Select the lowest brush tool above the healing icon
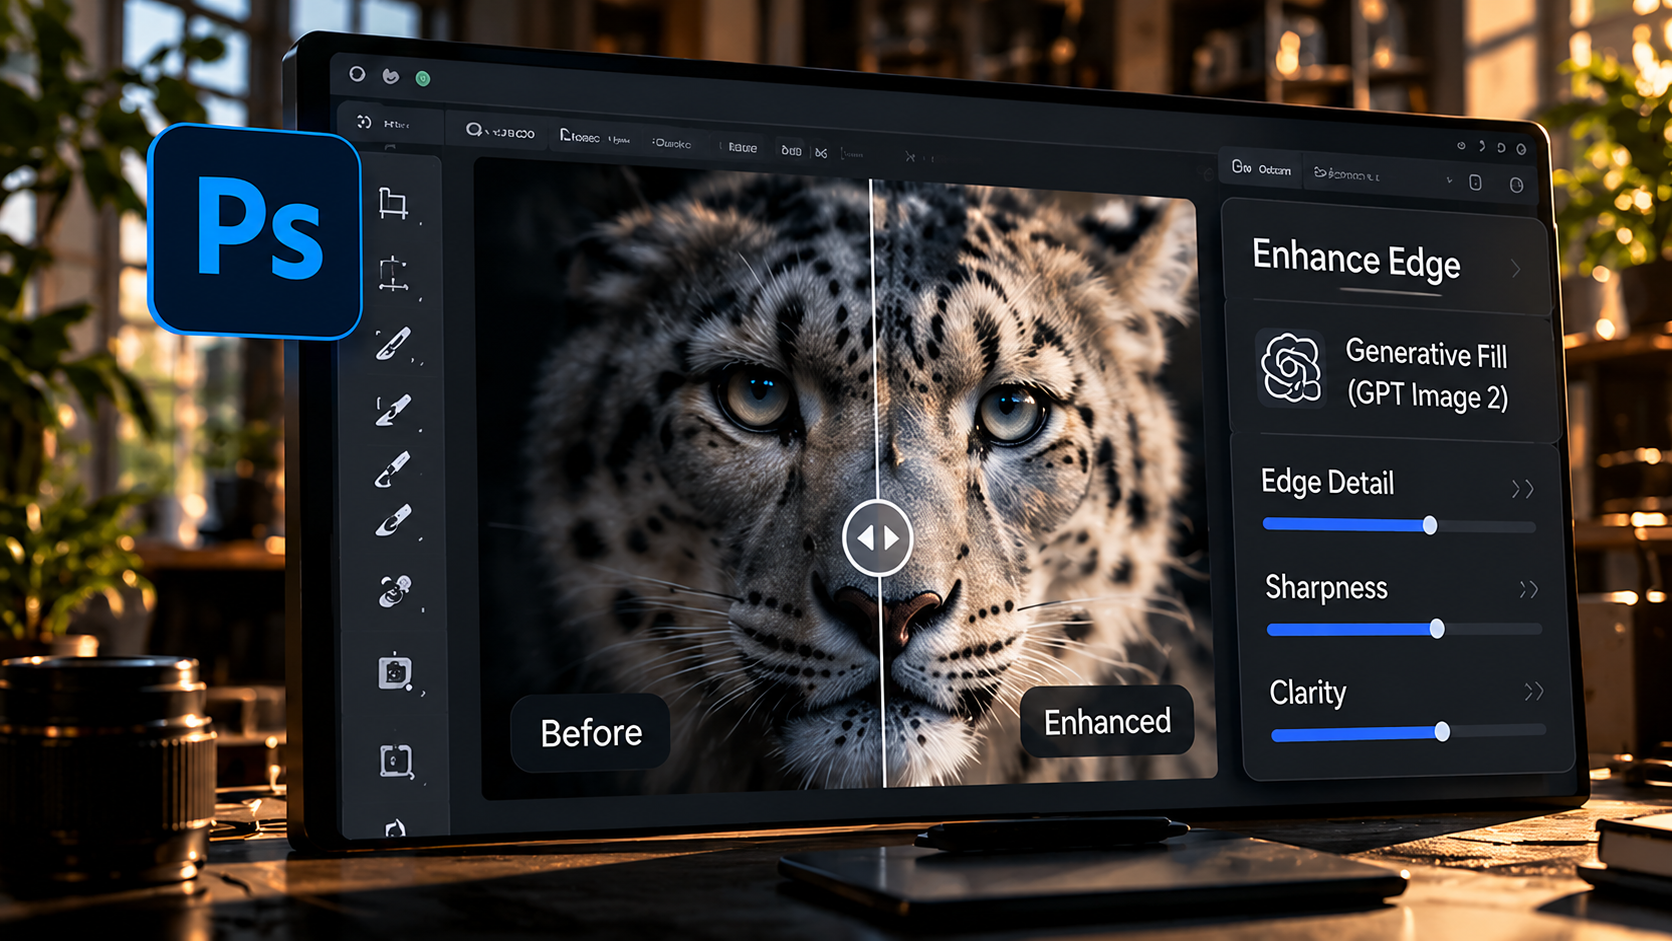The width and height of the screenshot is (1672, 941). (393, 521)
